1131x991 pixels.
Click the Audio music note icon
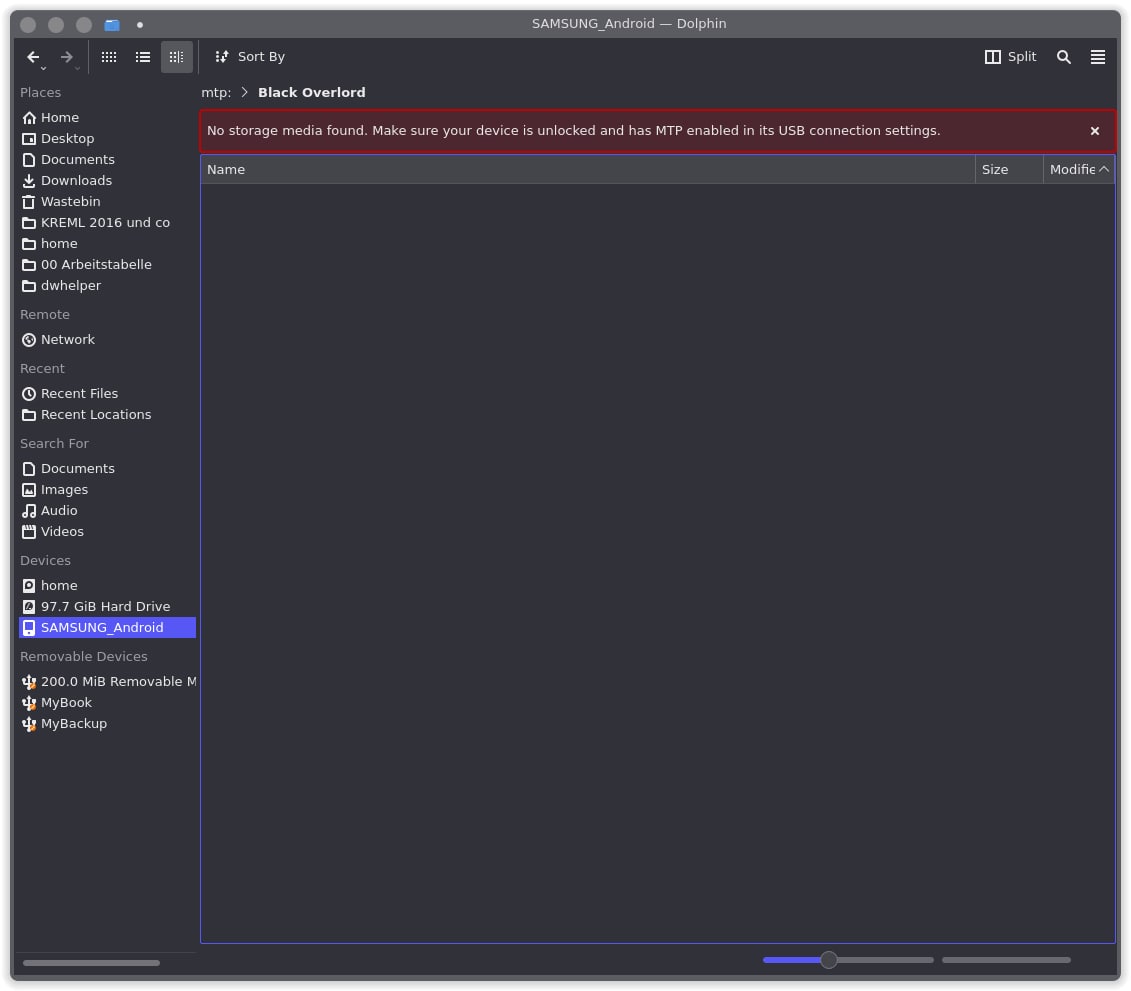point(29,511)
